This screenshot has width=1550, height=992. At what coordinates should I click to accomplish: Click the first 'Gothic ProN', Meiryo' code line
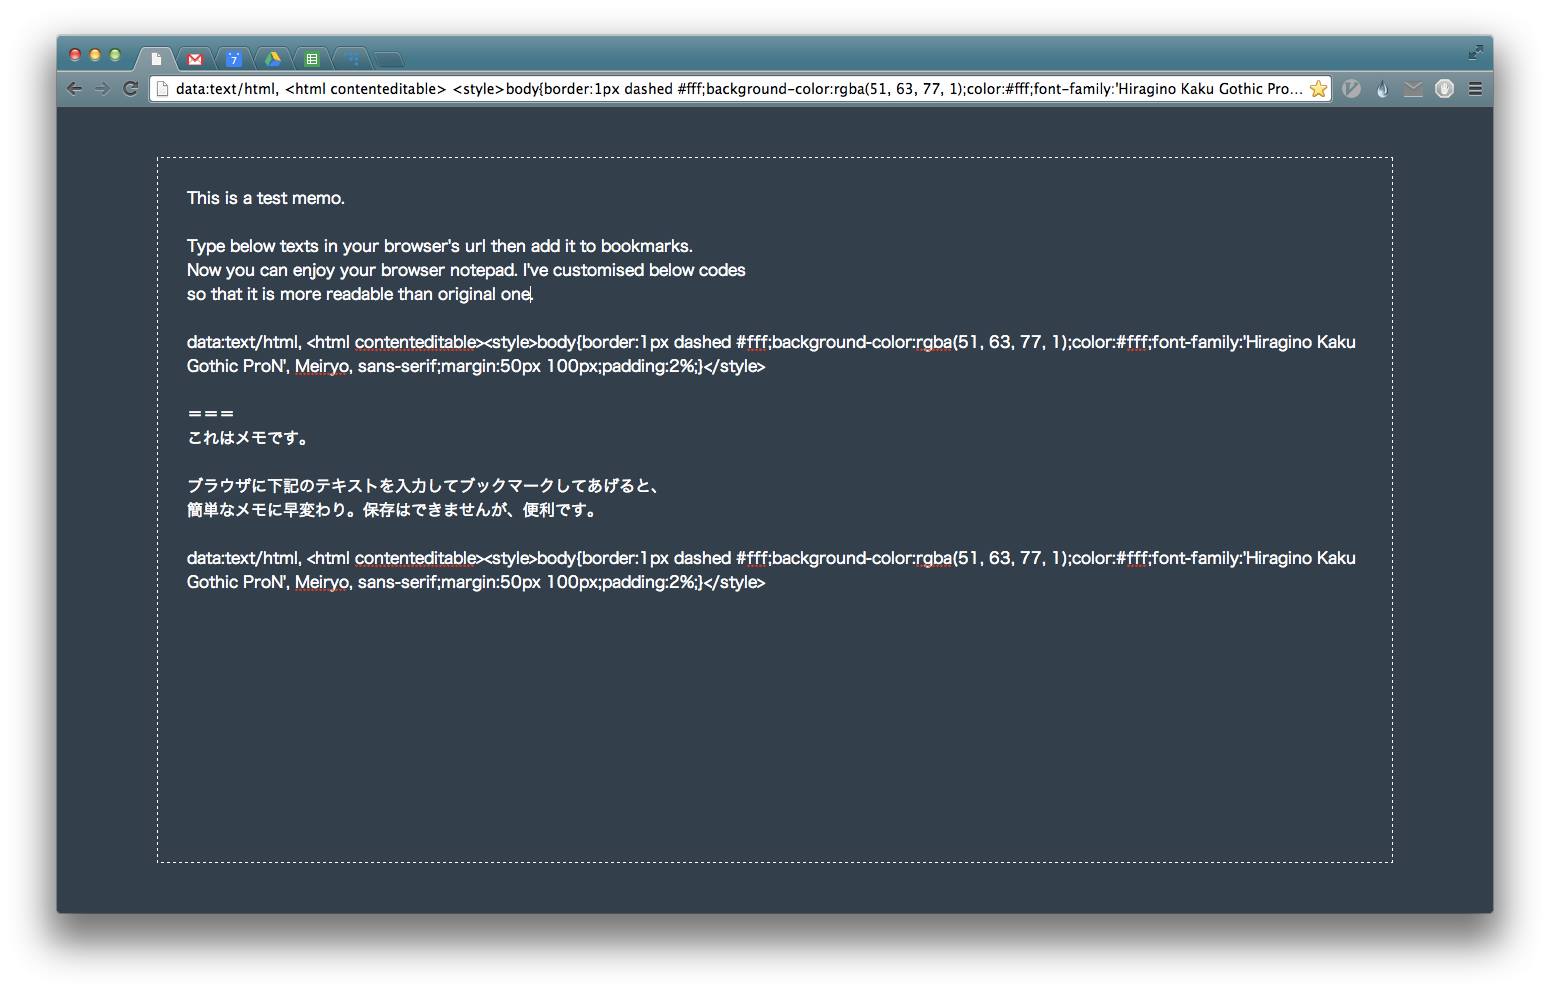[x=476, y=366]
